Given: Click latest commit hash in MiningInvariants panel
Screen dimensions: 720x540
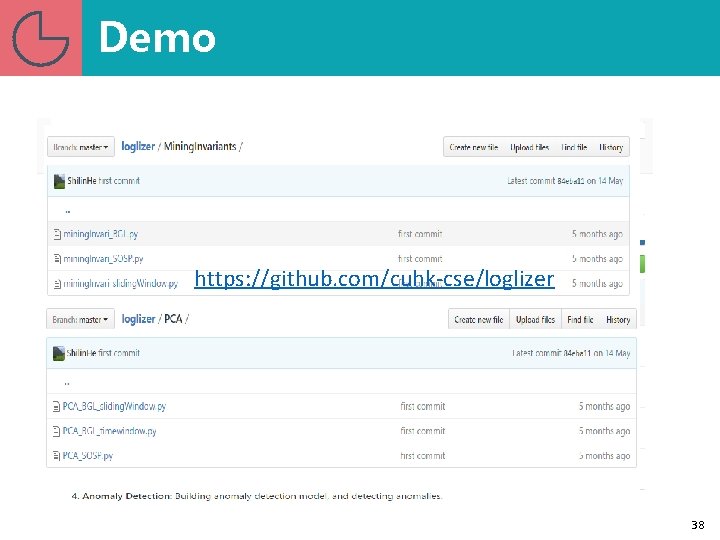Looking at the screenshot, I should (x=571, y=181).
